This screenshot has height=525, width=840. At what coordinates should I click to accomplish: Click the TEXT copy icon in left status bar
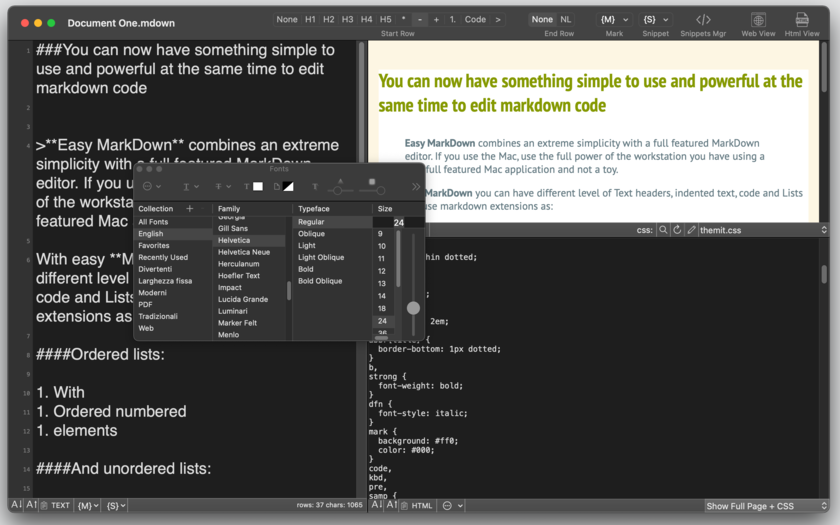point(45,505)
